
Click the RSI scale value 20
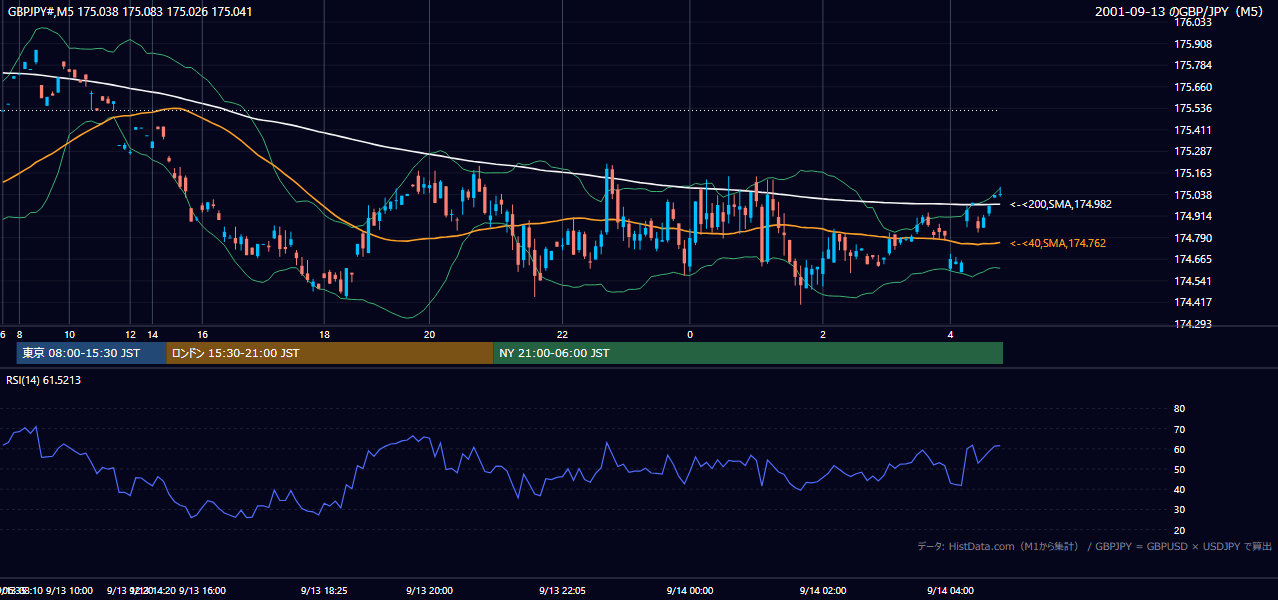pyautogui.click(x=1180, y=530)
